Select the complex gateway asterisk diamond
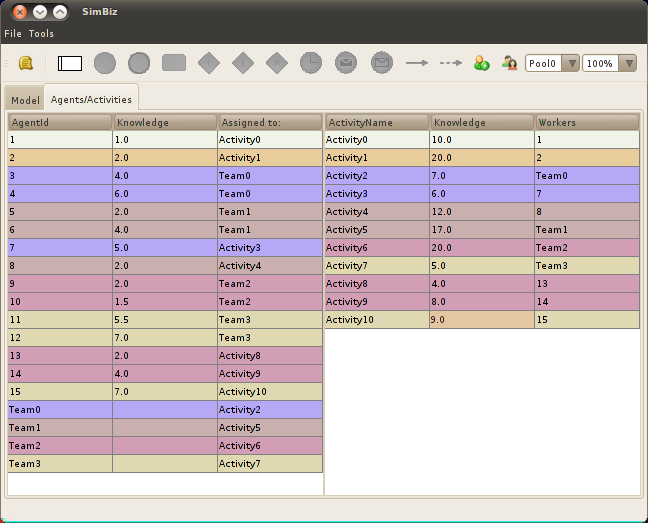This screenshot has width=648, height=523. [x=277, y=63]
